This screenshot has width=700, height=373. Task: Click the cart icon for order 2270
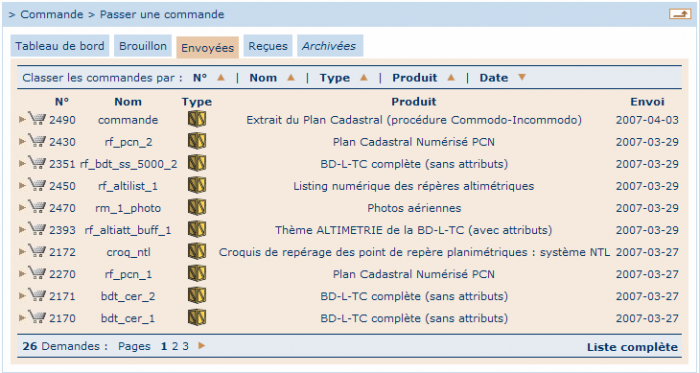pos(37,273)
